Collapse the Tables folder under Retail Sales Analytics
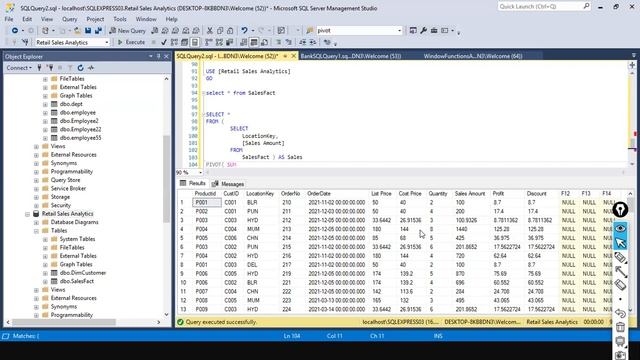Image resolution: width=640 pixels, height=360 pixels. pyautogui.click(x=36, y=231)
